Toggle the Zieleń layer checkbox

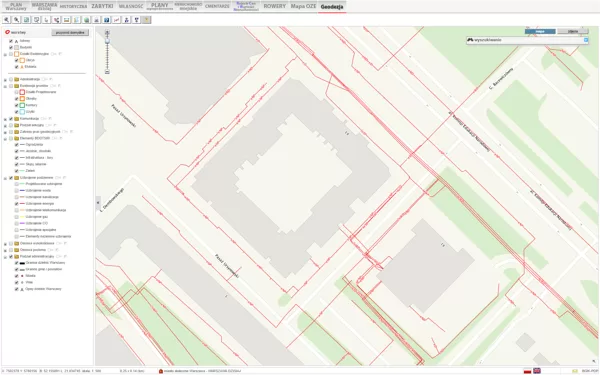tap(16, 171)
